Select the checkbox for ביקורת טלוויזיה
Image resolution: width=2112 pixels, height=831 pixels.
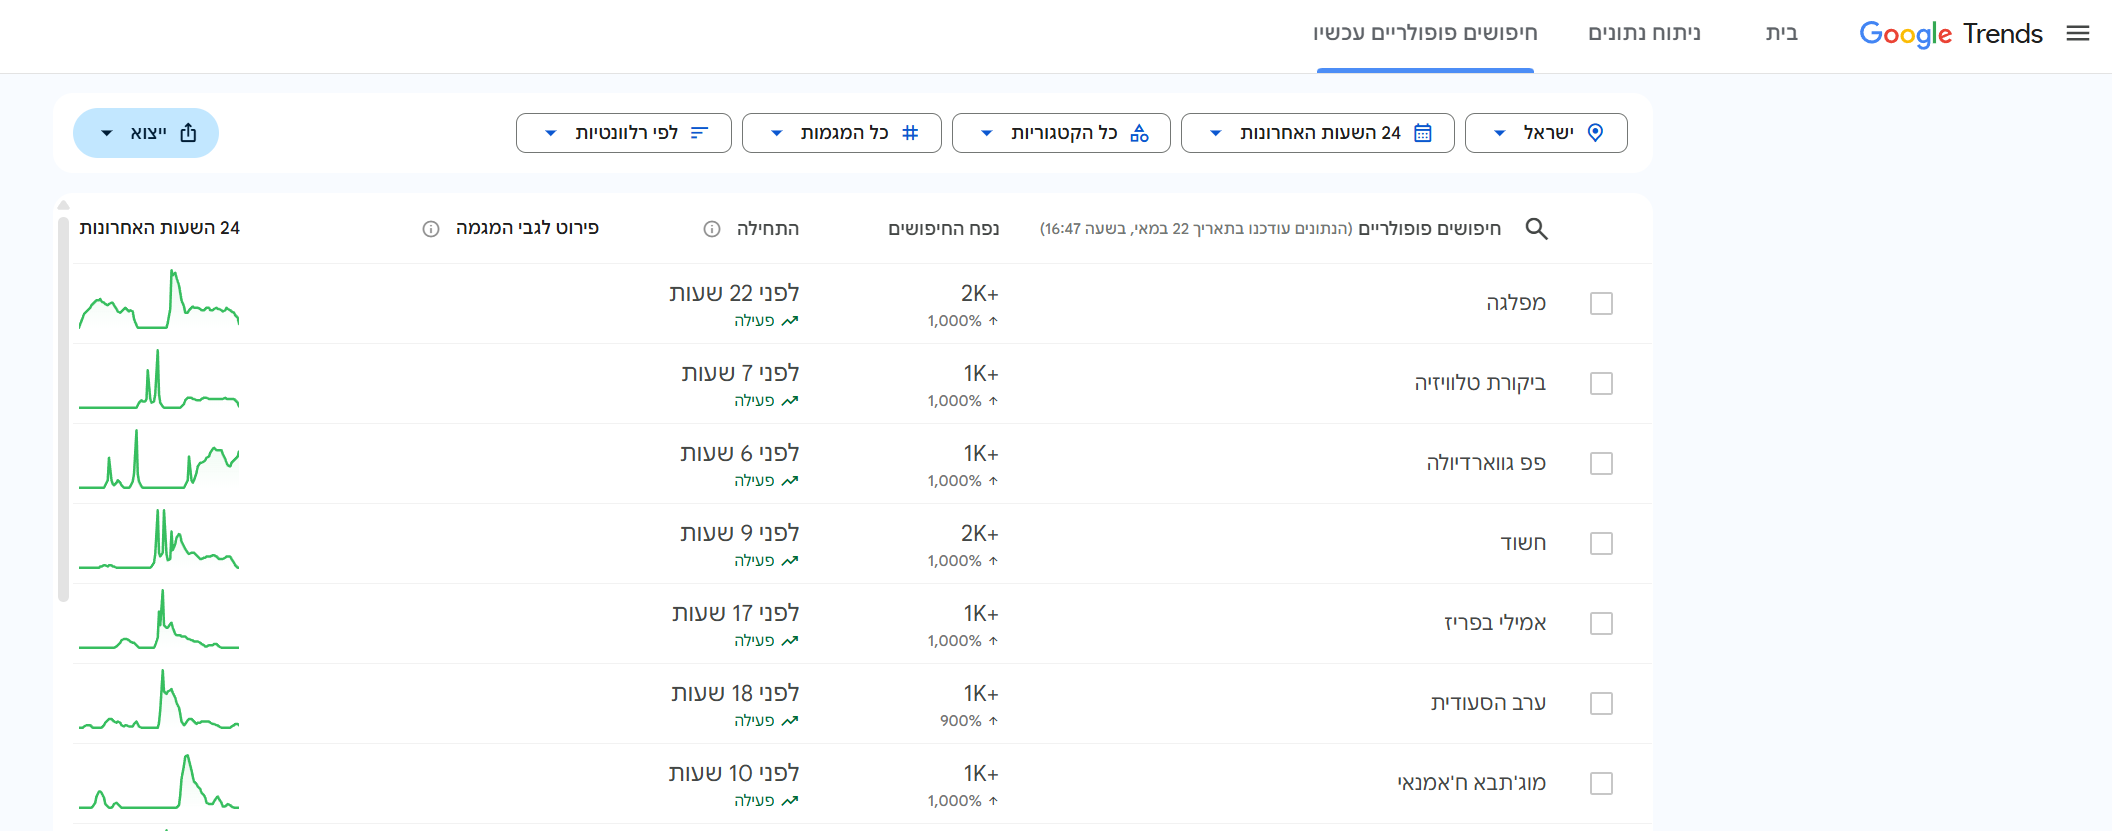point(1601,383)
